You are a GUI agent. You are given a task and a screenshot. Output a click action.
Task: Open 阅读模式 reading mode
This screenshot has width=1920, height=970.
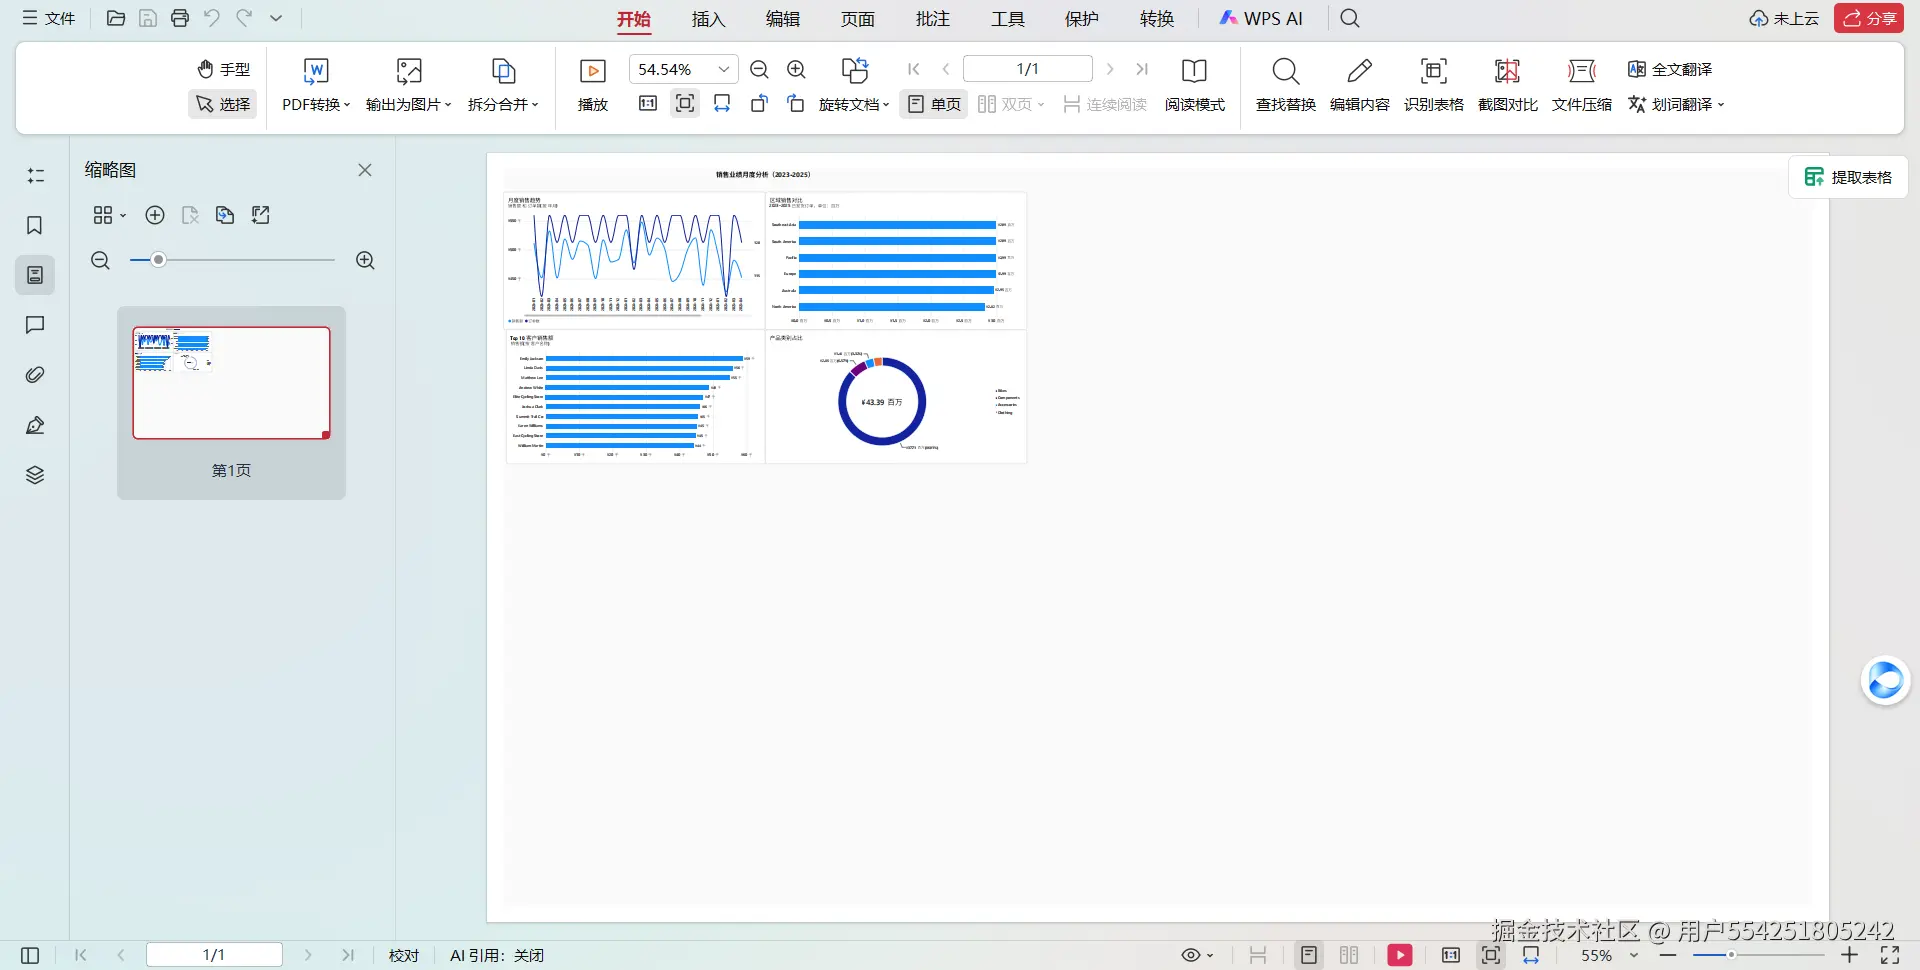pyautogui.click(x=1194, y=85)
